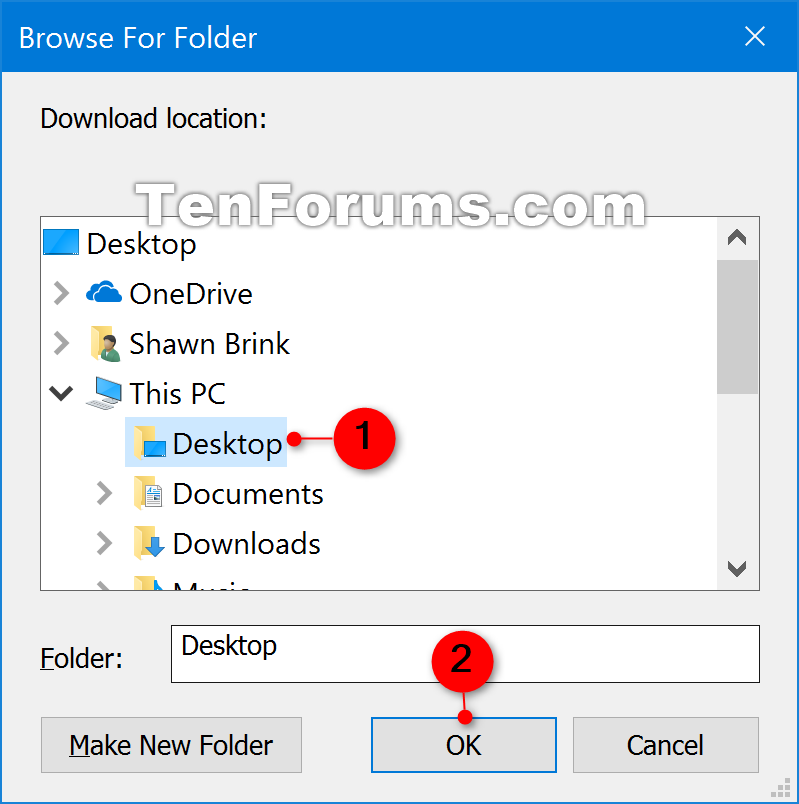
Task: Expand the Documents folder node
Action: coord(105,493)
